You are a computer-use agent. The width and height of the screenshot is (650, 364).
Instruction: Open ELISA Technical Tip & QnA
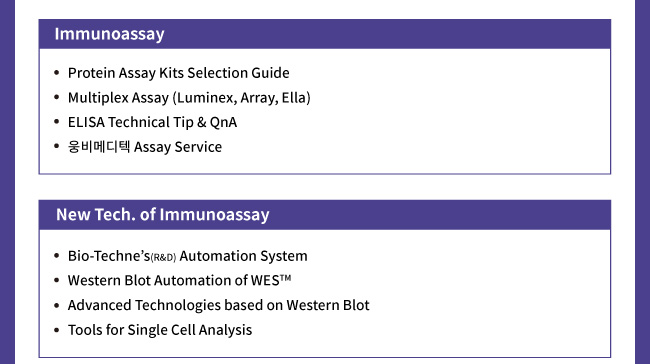(153, 122)
